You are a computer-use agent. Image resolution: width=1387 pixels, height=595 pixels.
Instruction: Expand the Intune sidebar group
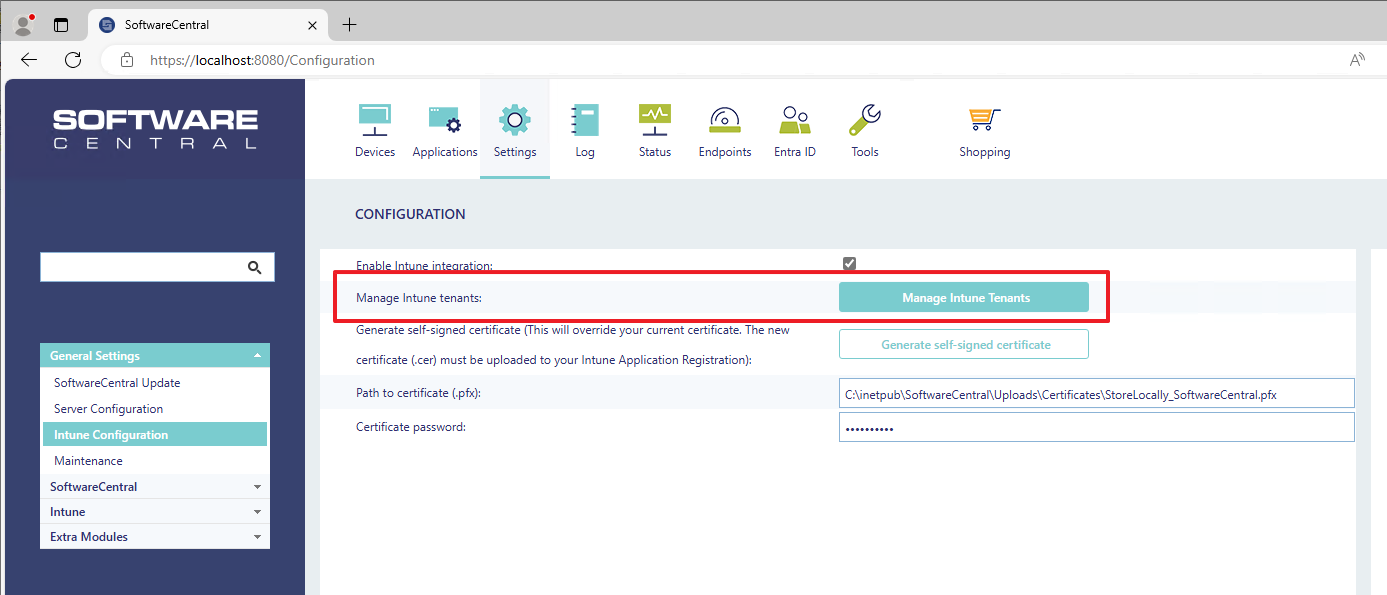click(155, 512)
